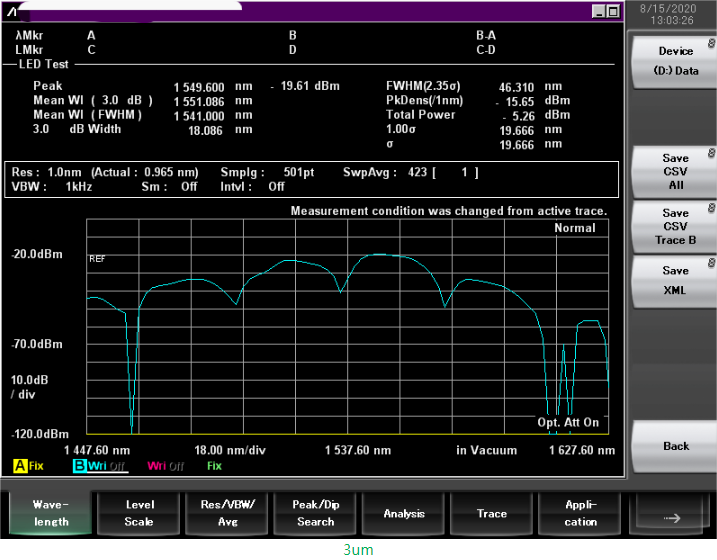Maximize the analyzer window

[613, 11]
